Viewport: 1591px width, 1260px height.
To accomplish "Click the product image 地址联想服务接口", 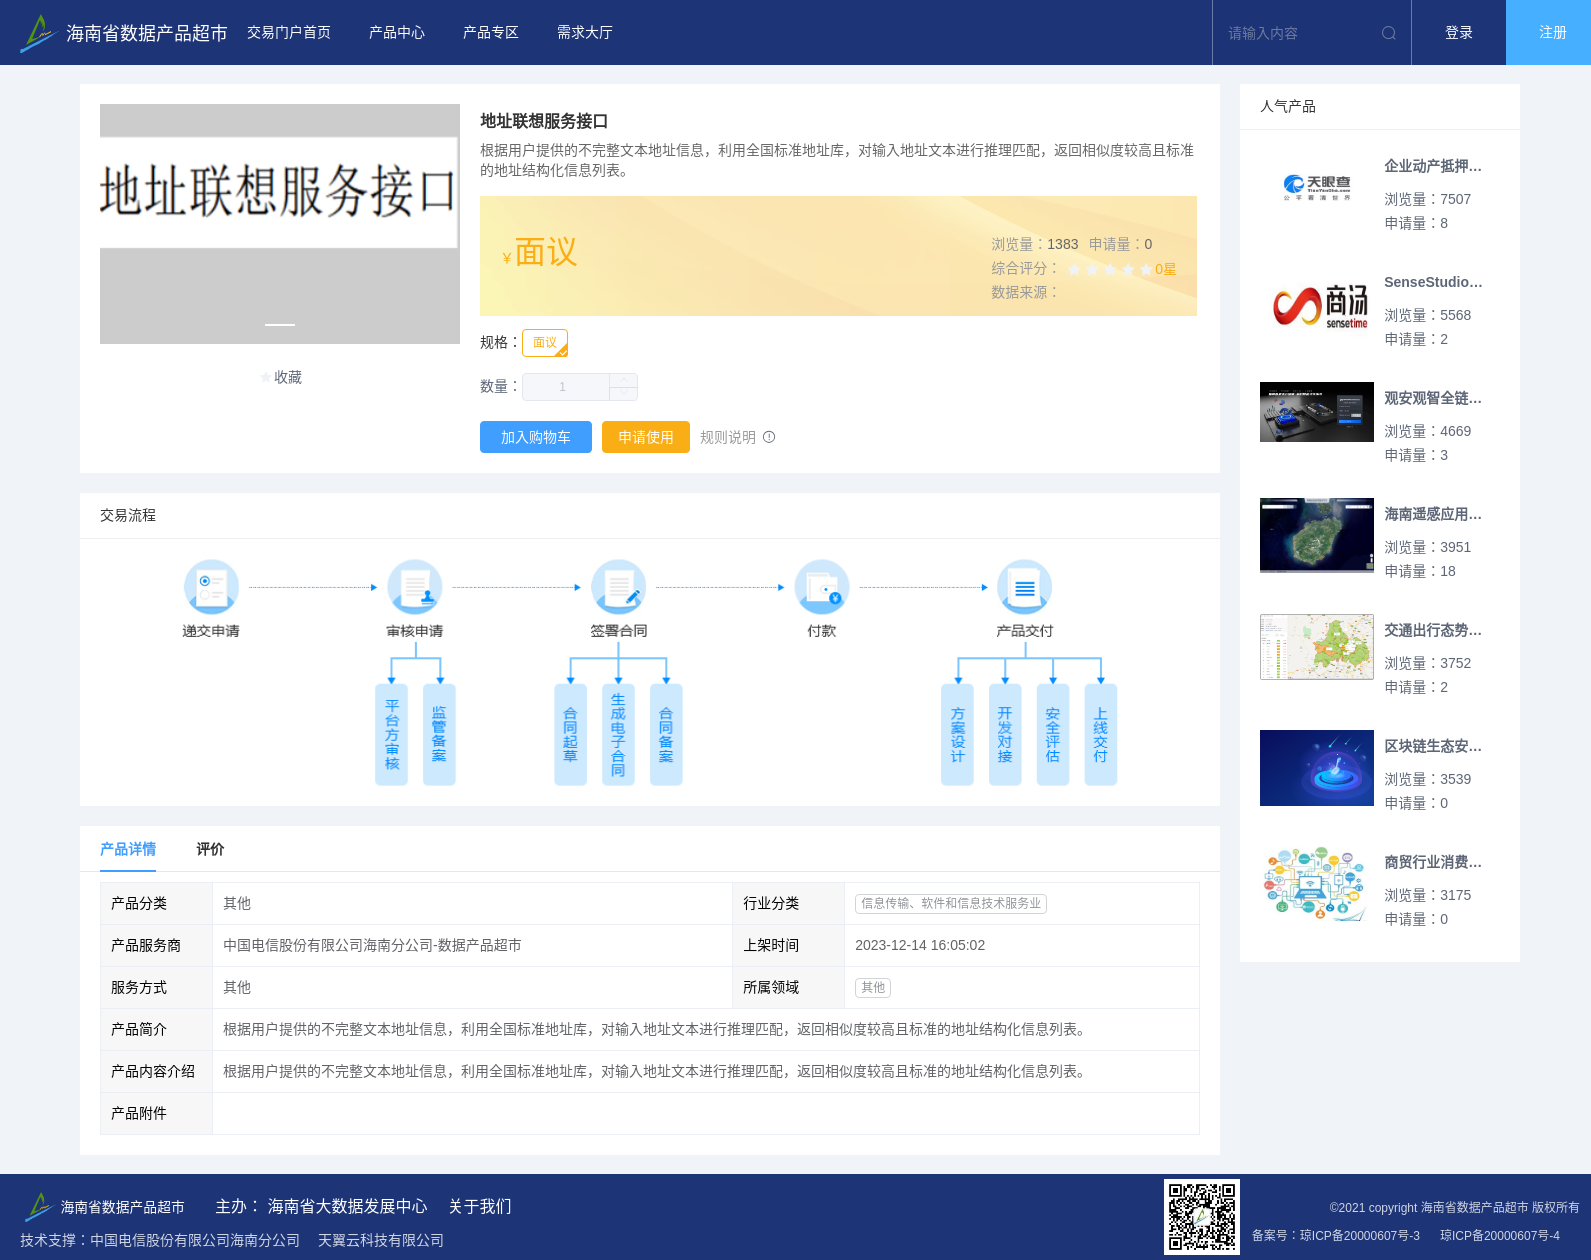I will [280, 224].
